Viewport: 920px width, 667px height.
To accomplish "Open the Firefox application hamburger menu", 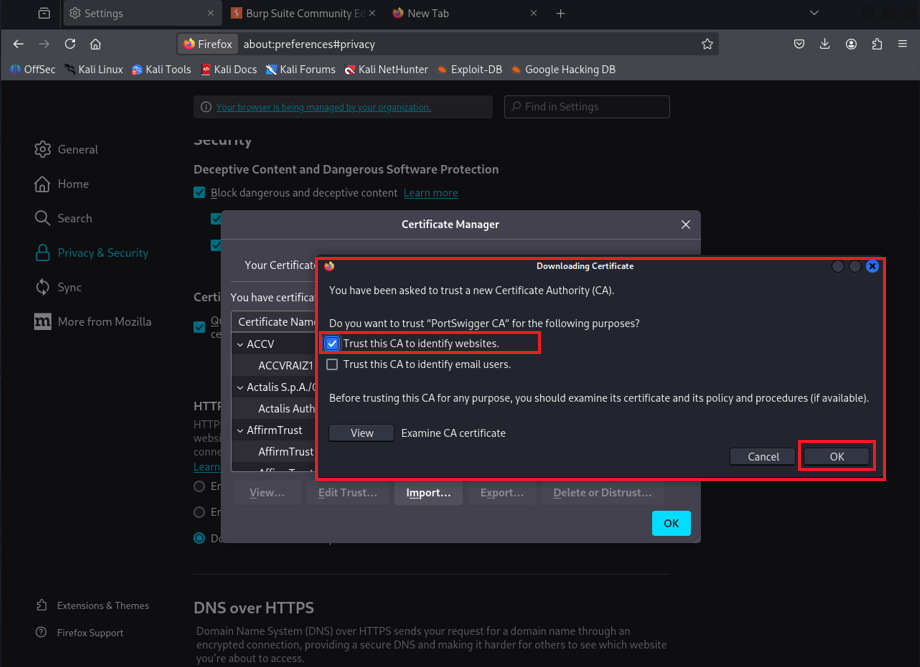I will (x=902, y=44).
